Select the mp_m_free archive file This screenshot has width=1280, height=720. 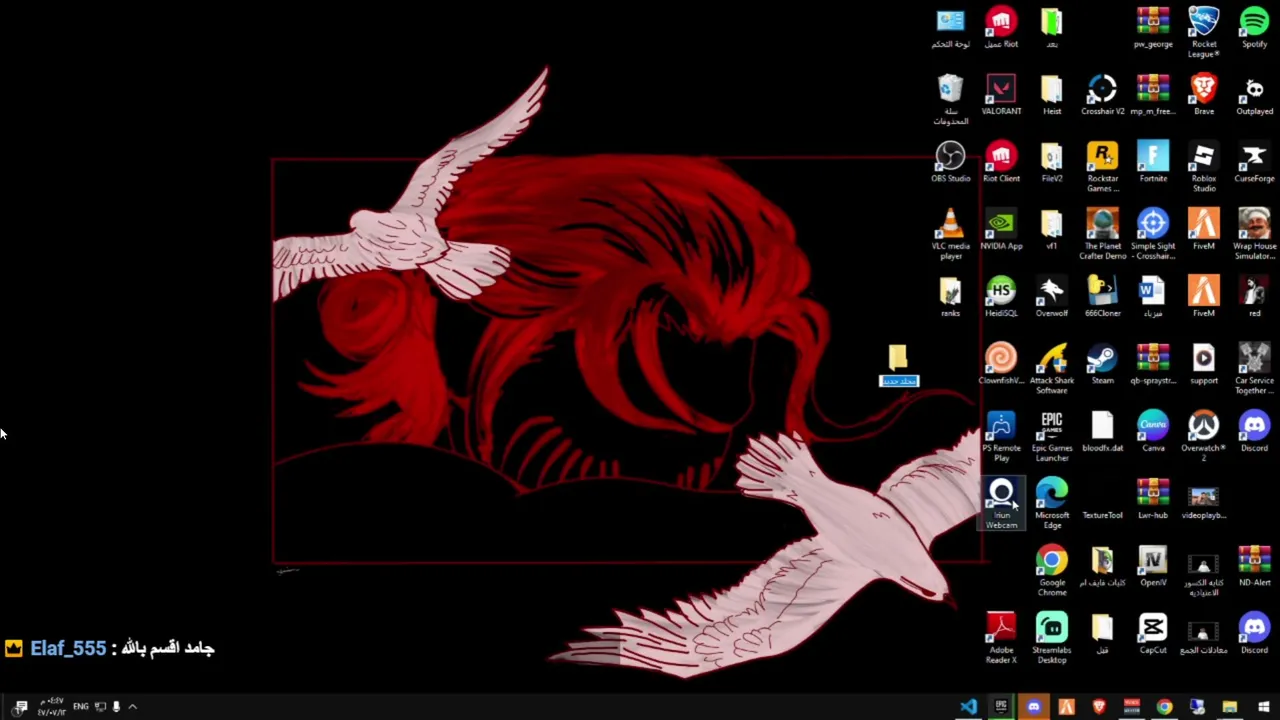click(x=1153, y=96)
